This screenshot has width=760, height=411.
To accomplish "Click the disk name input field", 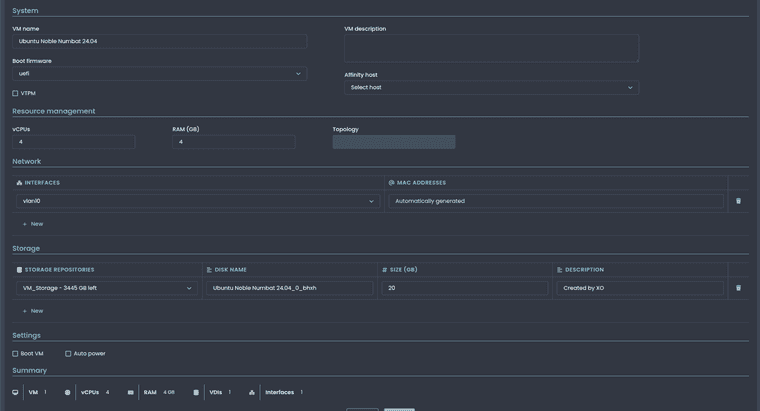I will pos(290,288).
